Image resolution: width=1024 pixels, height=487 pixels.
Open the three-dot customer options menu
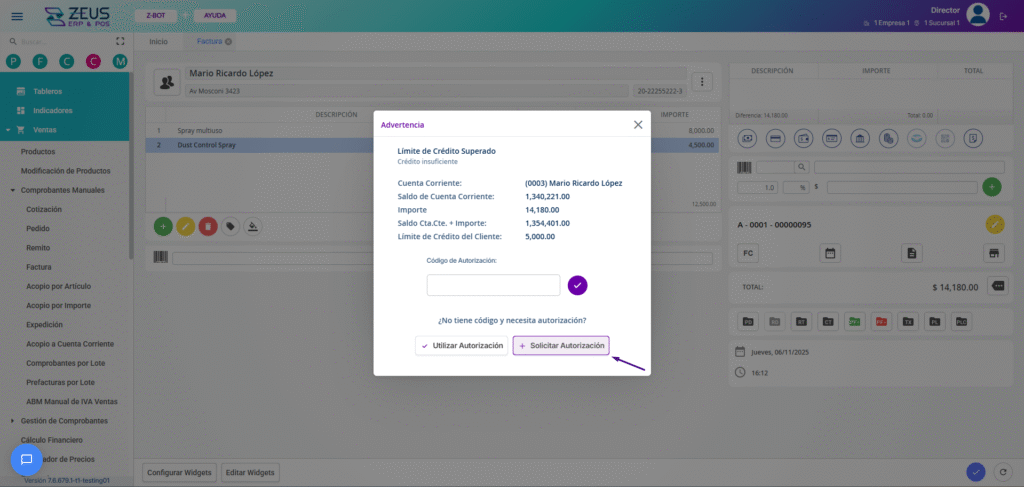pyautogui.click(x=702, y=82)
